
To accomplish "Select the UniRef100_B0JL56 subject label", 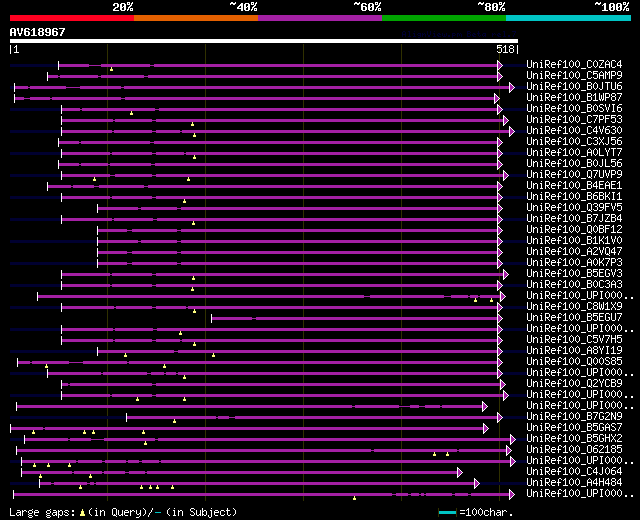I will (x=574, y=164).
